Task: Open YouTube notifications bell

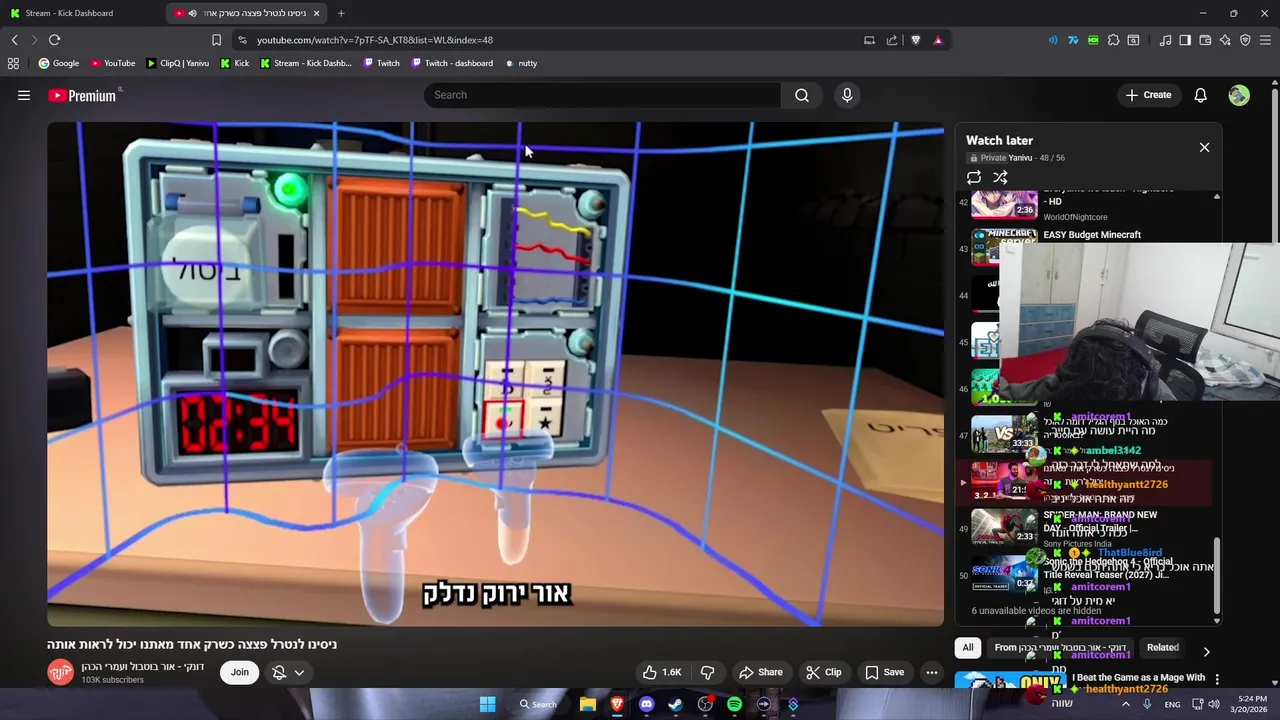Action: [1200, 95]
